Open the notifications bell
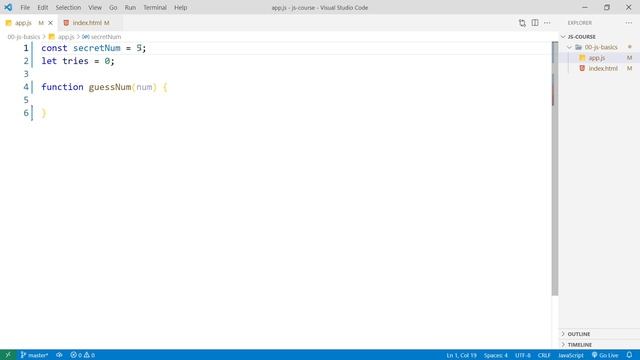Image resolution: width=640 pixels, height=360 pixels. (x=629, y=355)
